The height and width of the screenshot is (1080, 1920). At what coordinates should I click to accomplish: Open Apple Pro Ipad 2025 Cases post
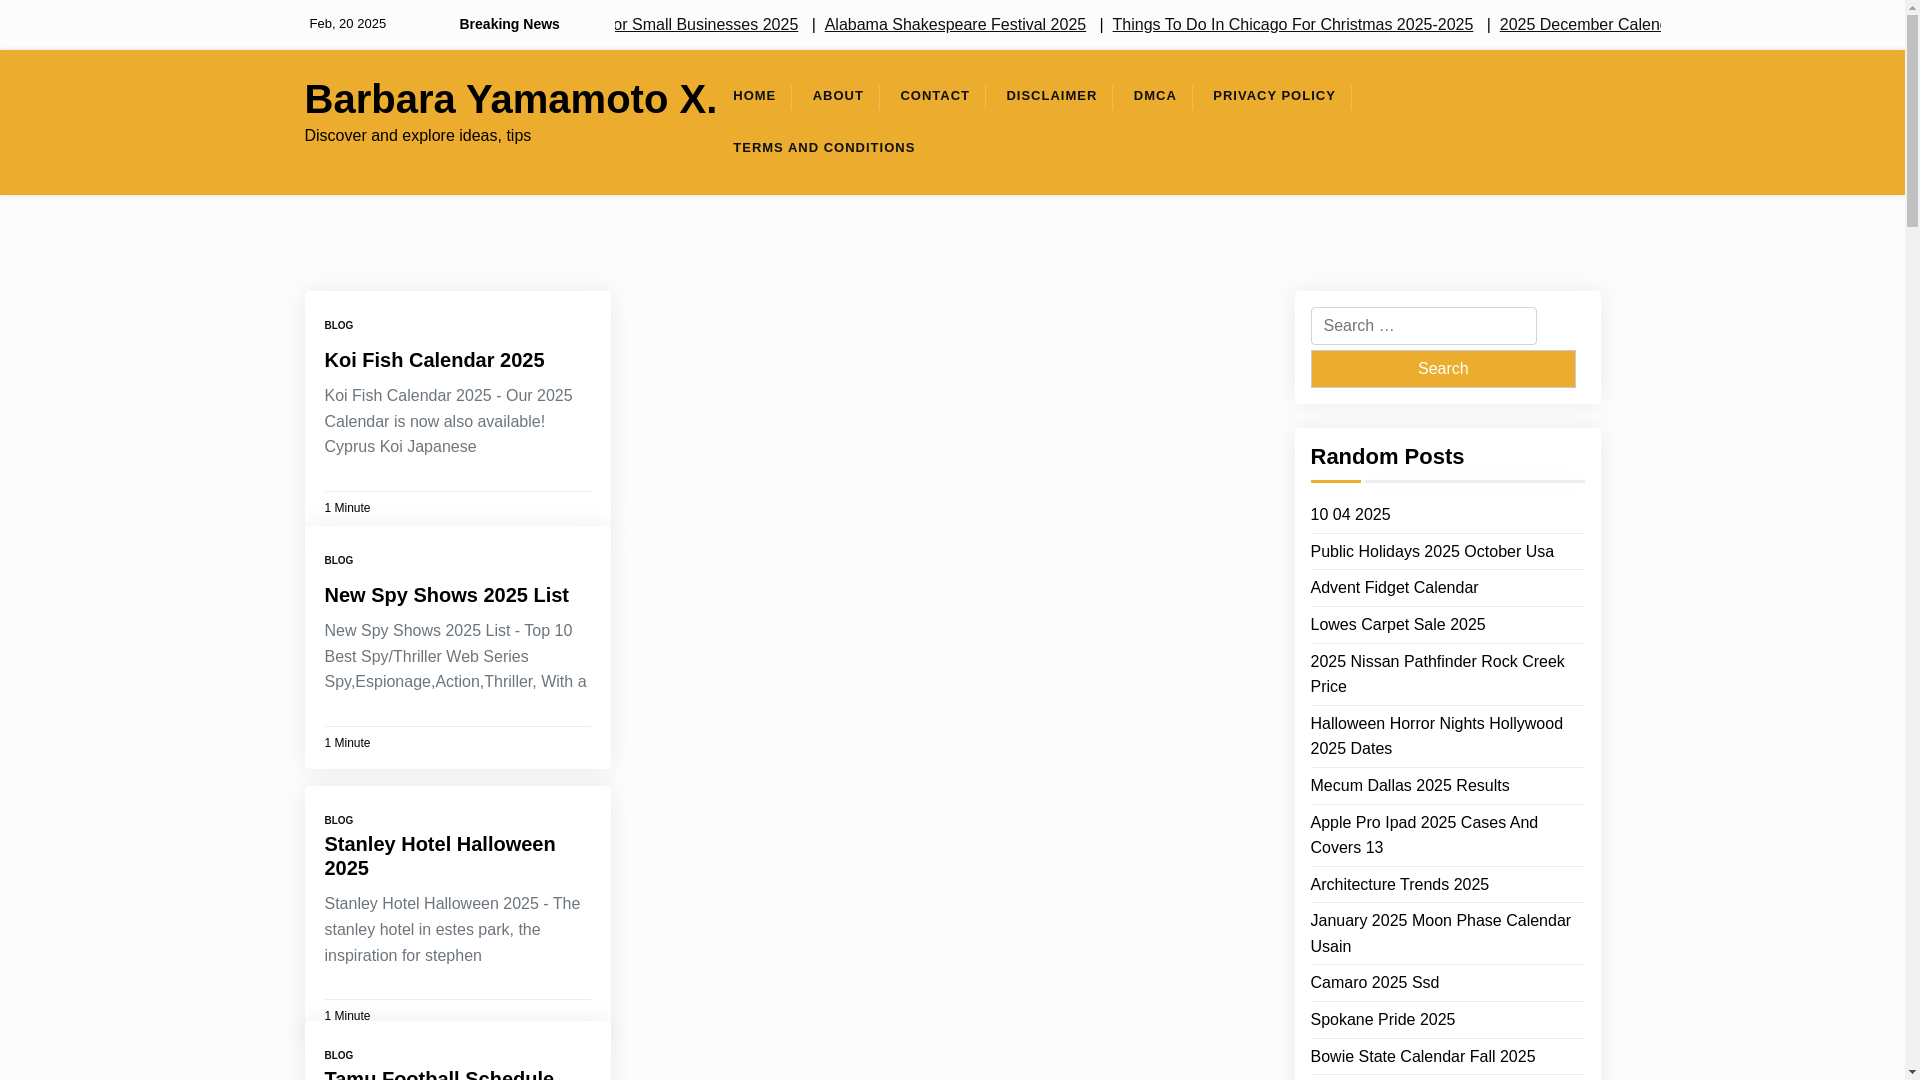(x=1424, y=835)
